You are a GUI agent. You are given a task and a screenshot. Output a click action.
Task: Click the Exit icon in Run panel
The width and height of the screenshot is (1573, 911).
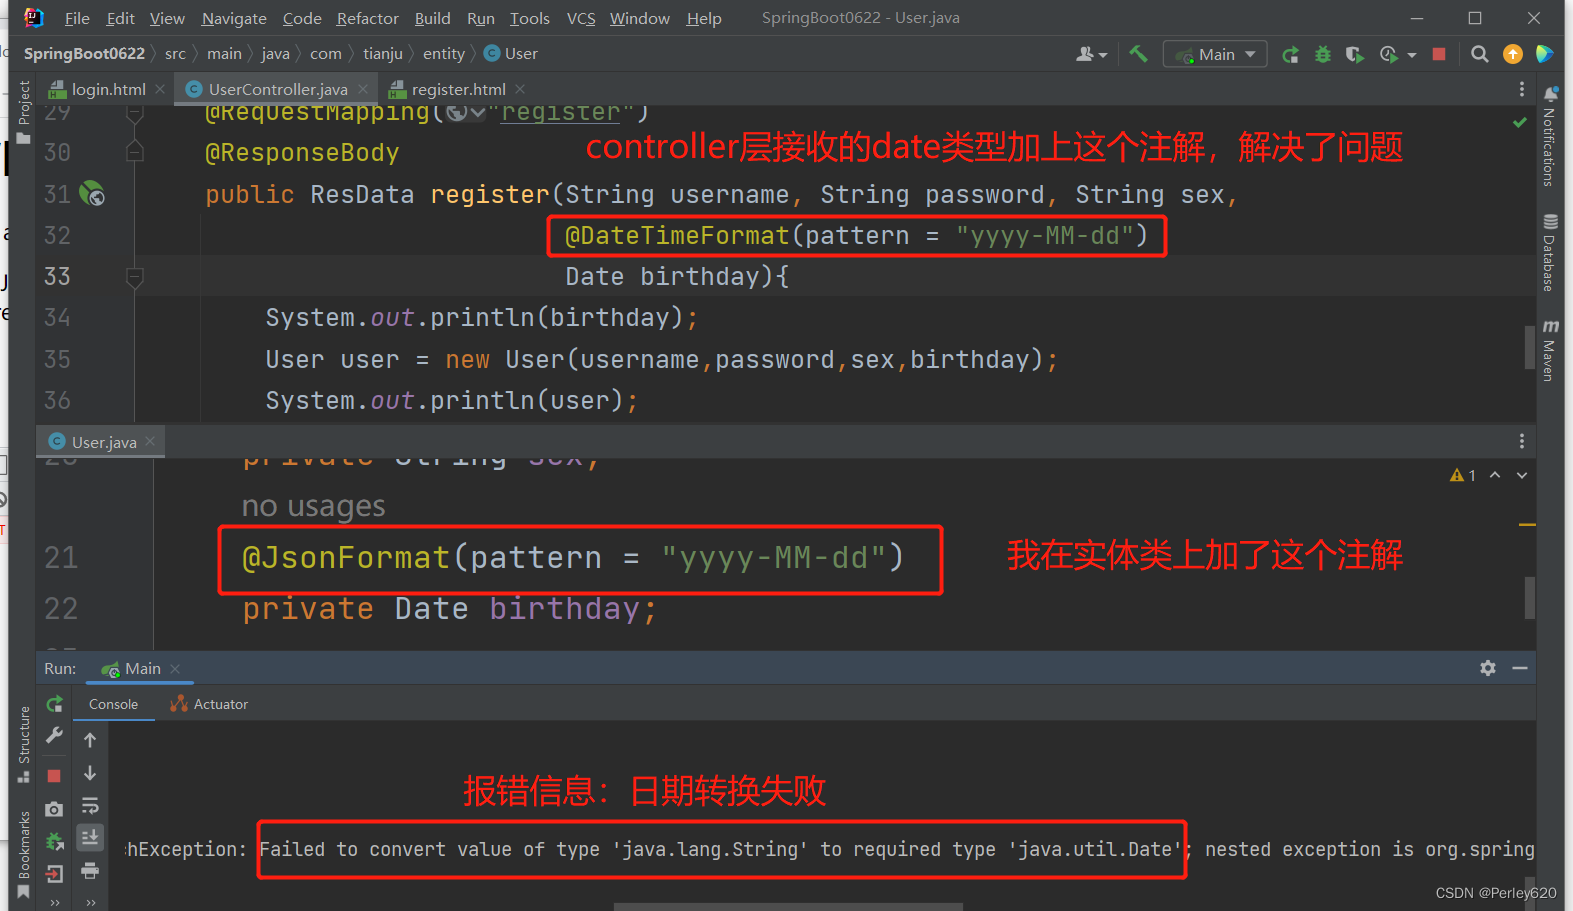tap(55, 874)
